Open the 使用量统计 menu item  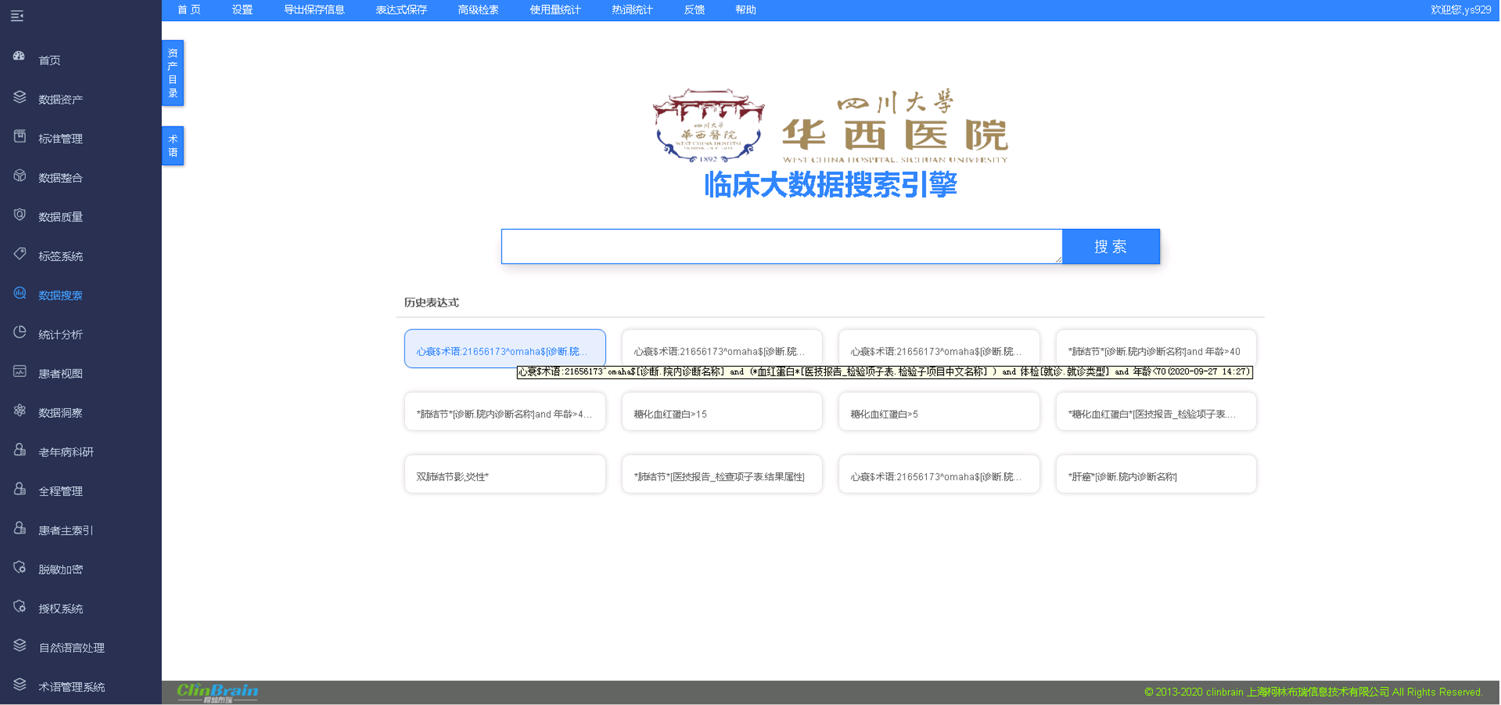click(555, 10)
